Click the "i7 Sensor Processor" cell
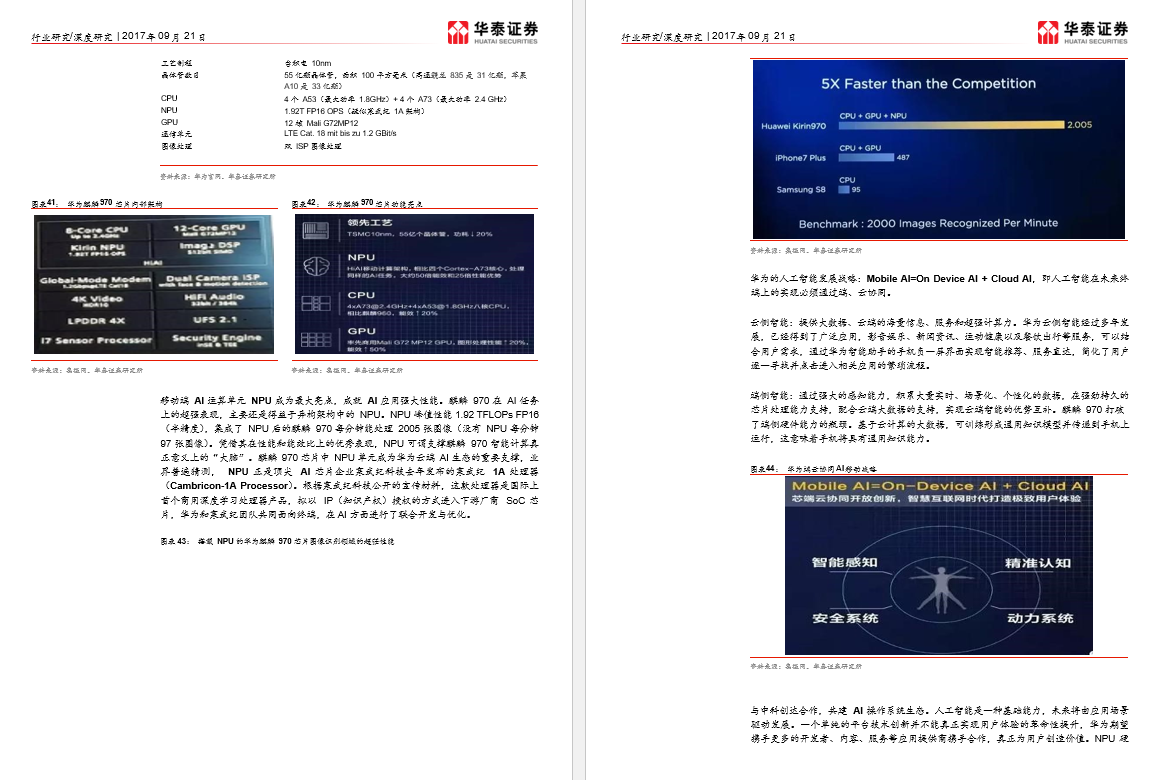 (x=95, y=341)
